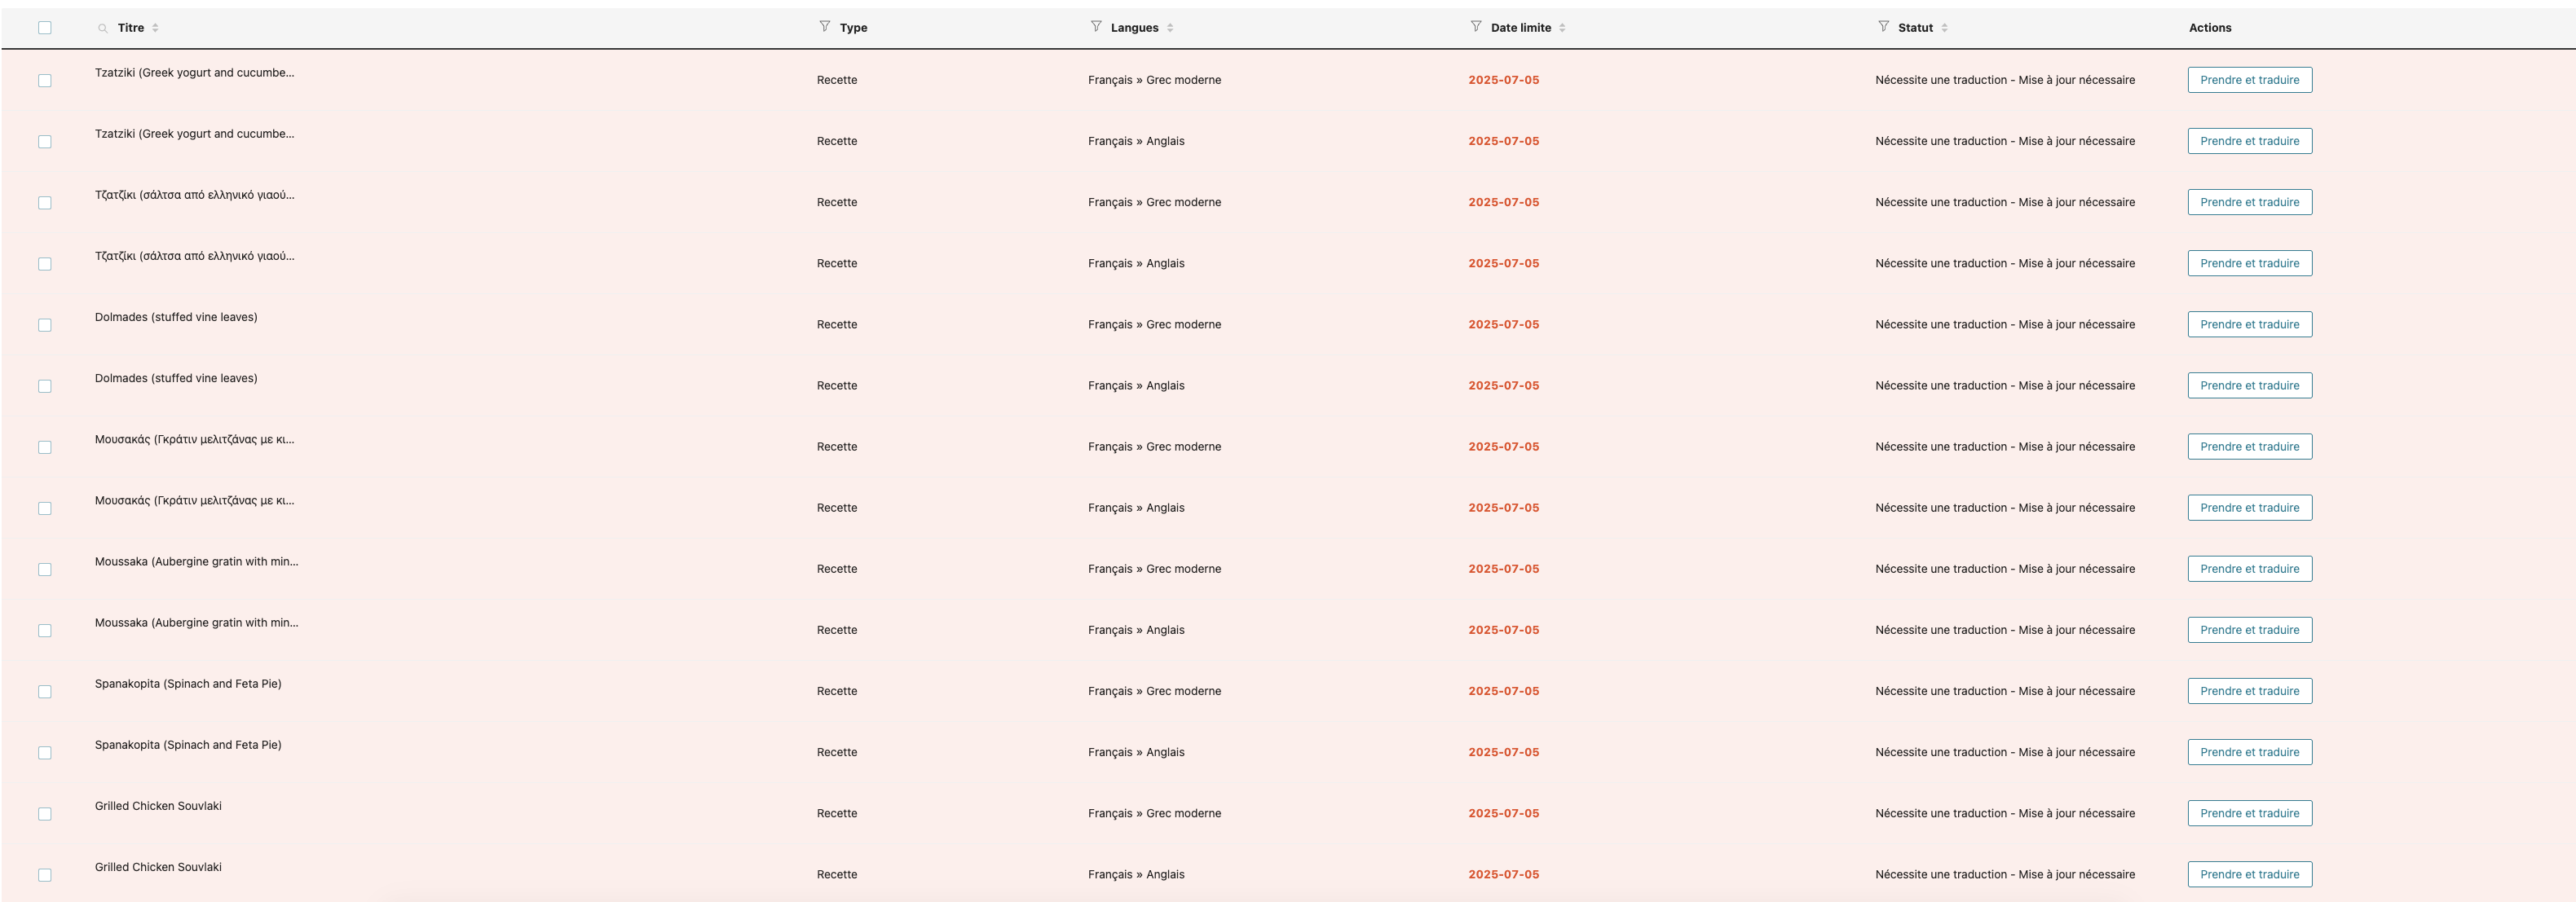Prendre et traduire for Tzatziki Greek yogurt Grec moderne
The image size is (2576, 902).
coord(2249,80)
